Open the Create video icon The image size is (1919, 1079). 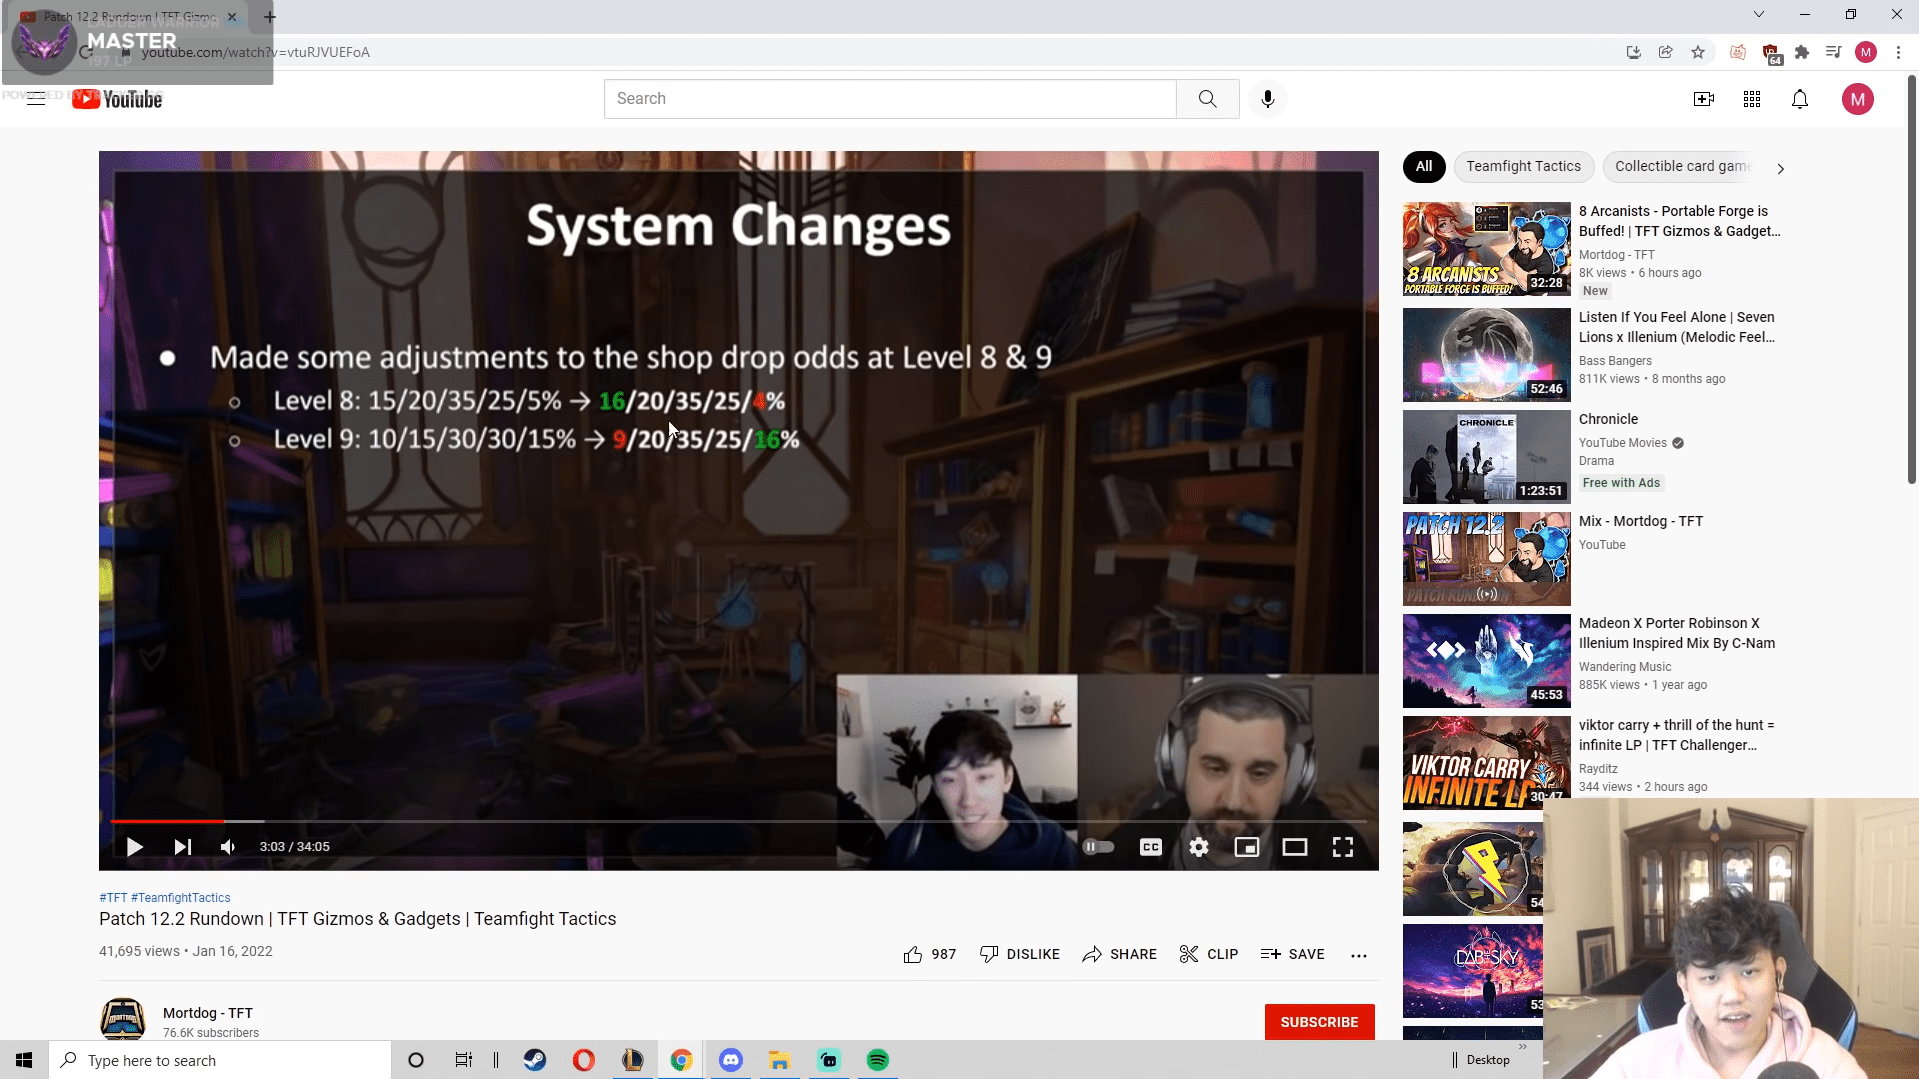coord(1704,99)
